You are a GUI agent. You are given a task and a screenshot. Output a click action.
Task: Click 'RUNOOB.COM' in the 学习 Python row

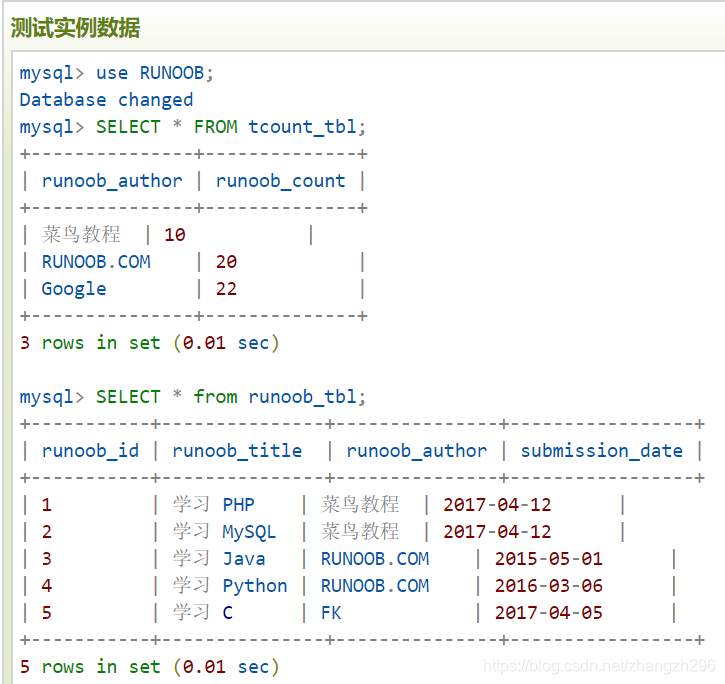[x=375, y=586]
